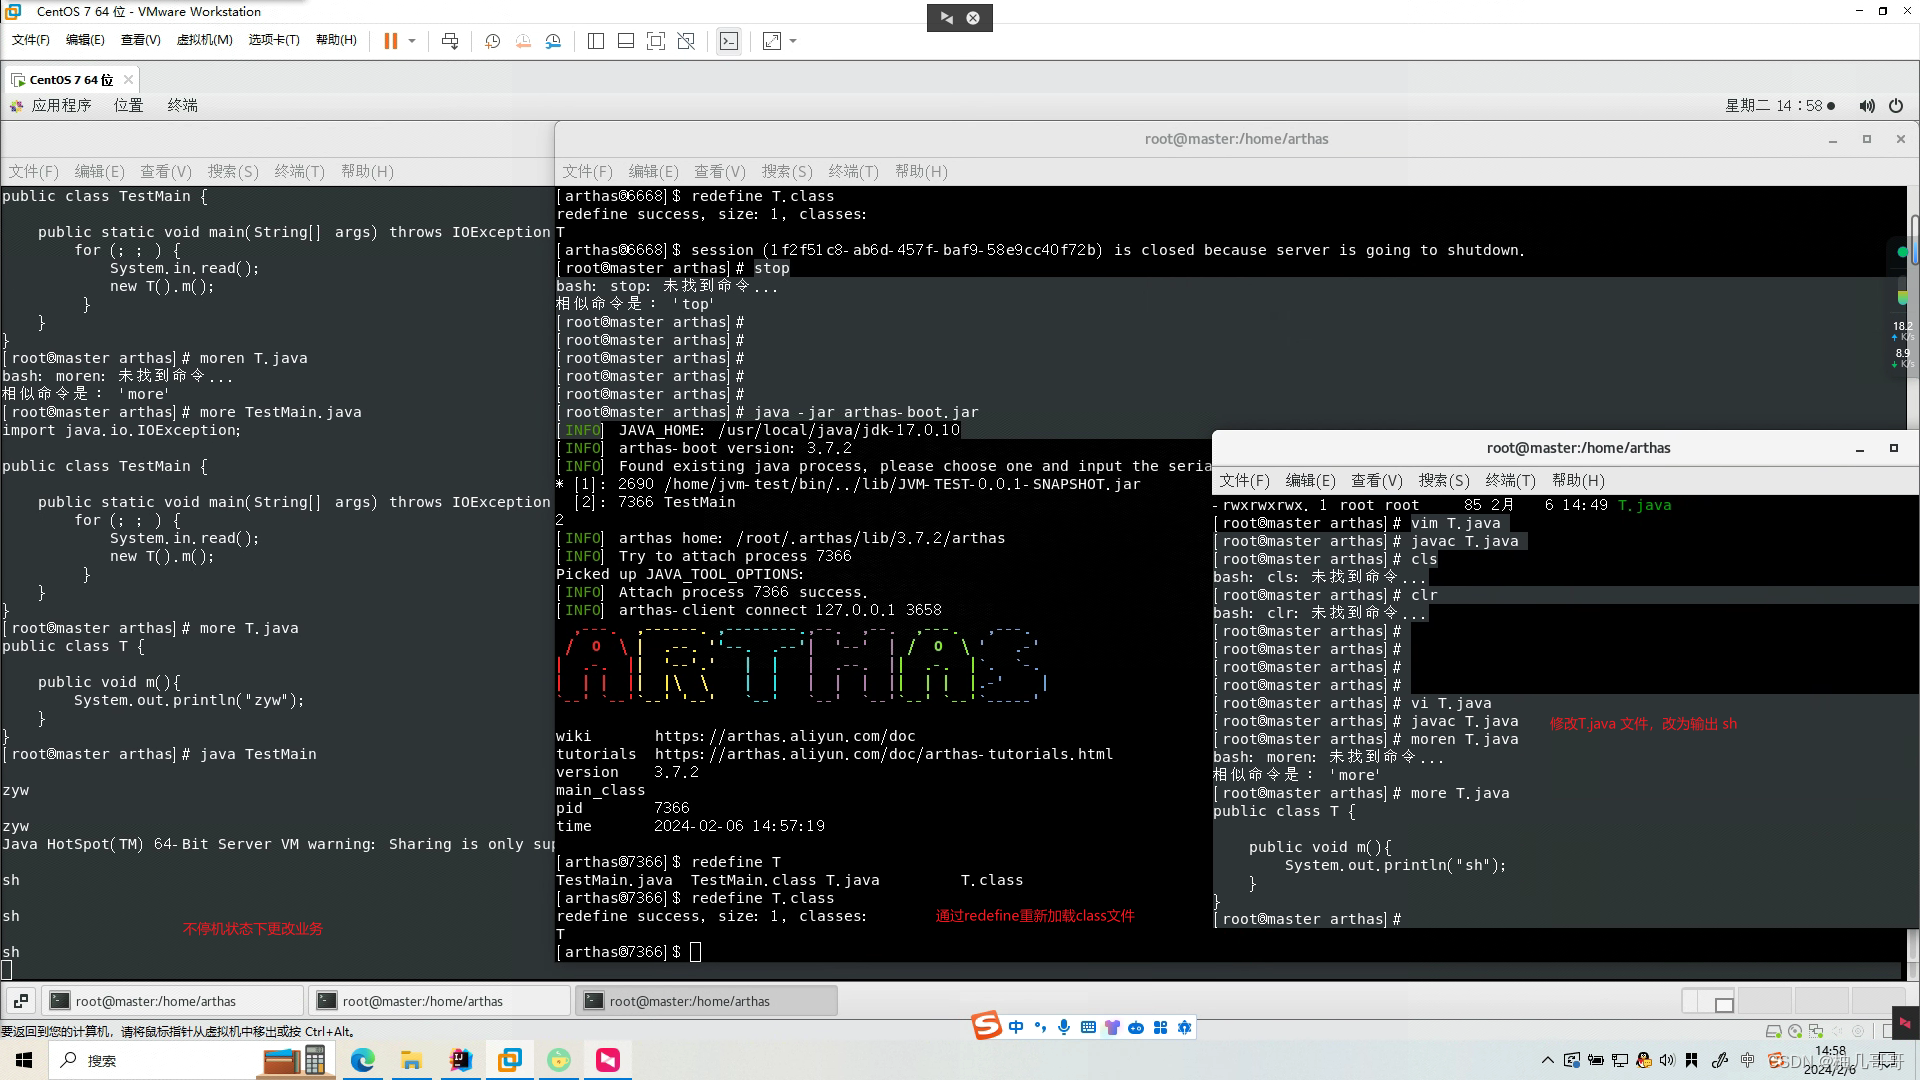
Task: Open the GNOME 位置 menu
Action: point(128,105)
